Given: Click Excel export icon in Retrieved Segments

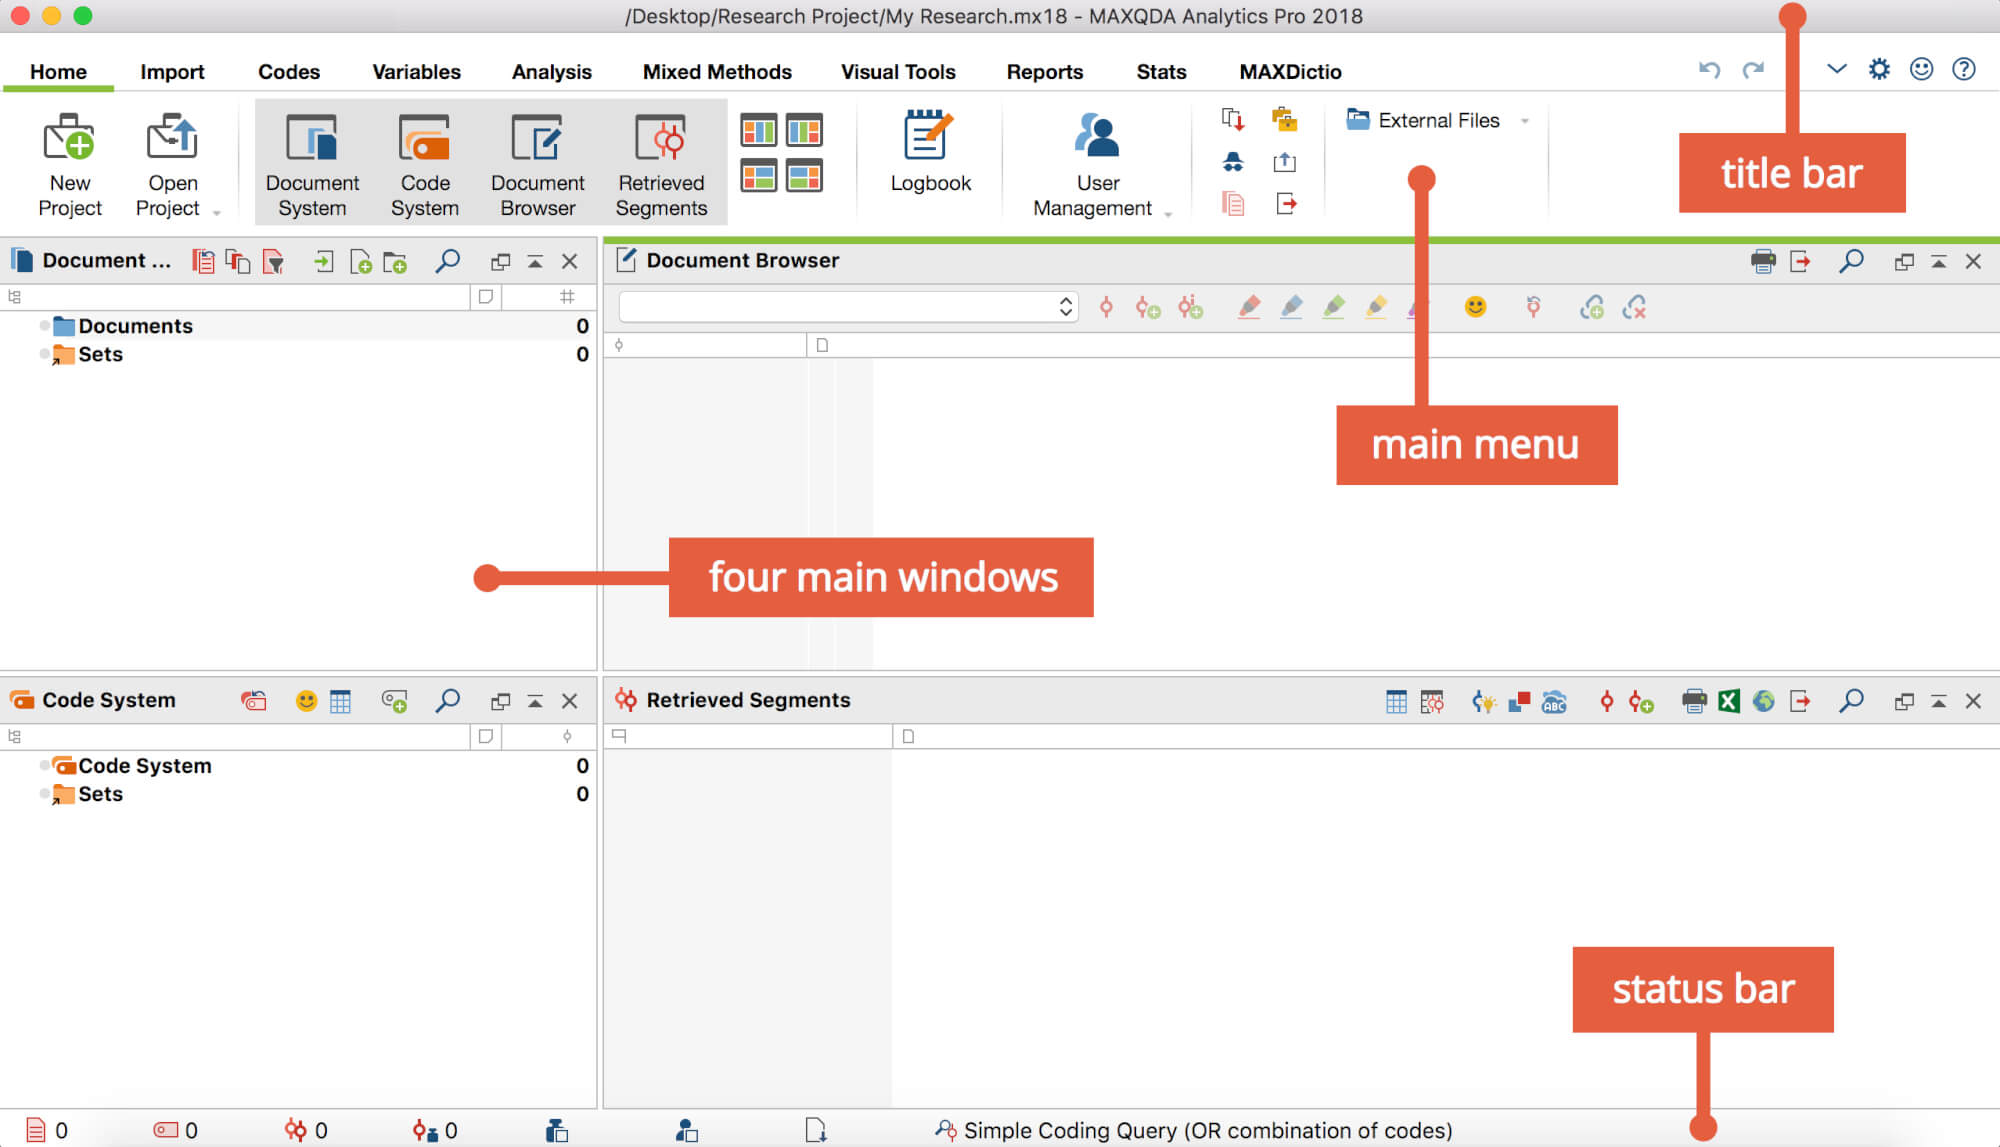Looking at the screenshot, I should (1729, 701).
